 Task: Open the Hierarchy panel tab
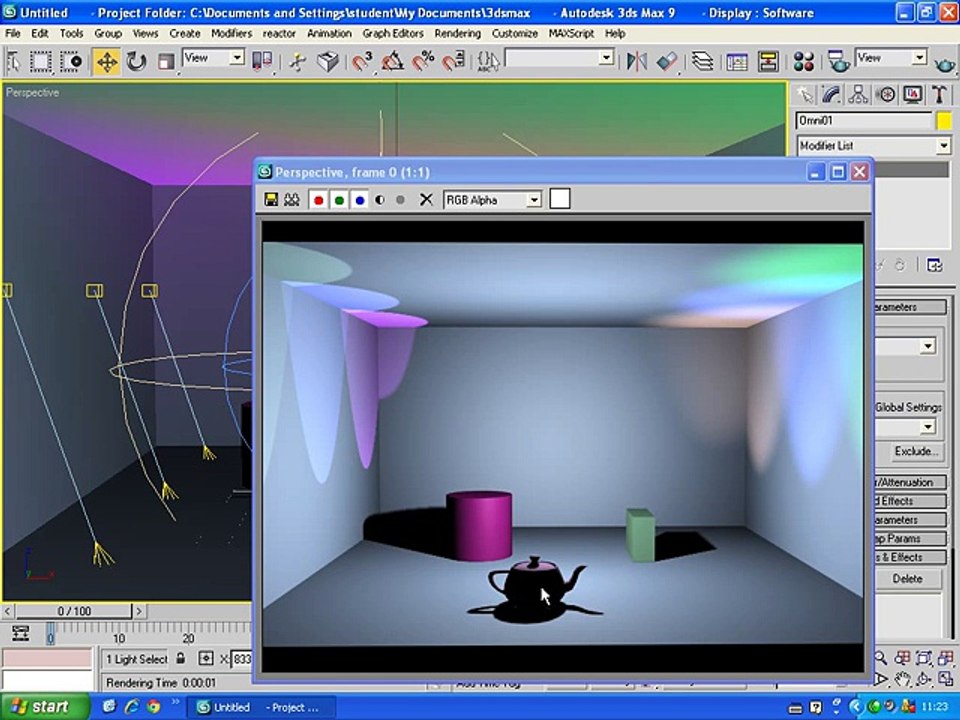tap(858, 95)
